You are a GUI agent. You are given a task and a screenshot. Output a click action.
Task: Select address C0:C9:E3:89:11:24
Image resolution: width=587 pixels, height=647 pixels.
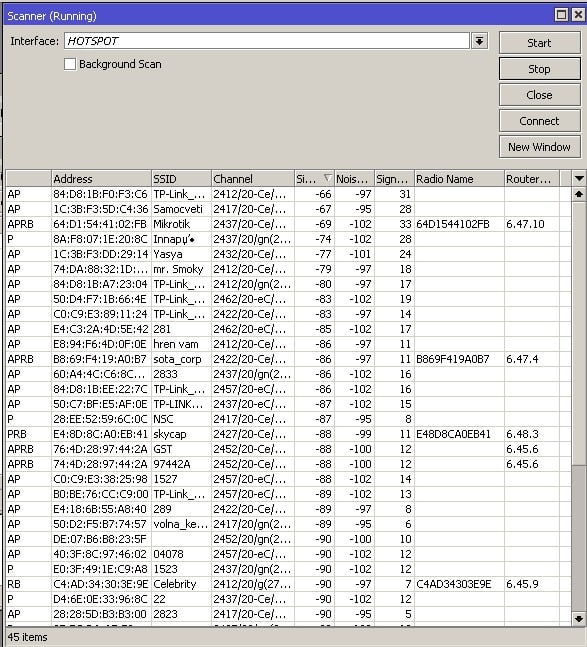100,314
